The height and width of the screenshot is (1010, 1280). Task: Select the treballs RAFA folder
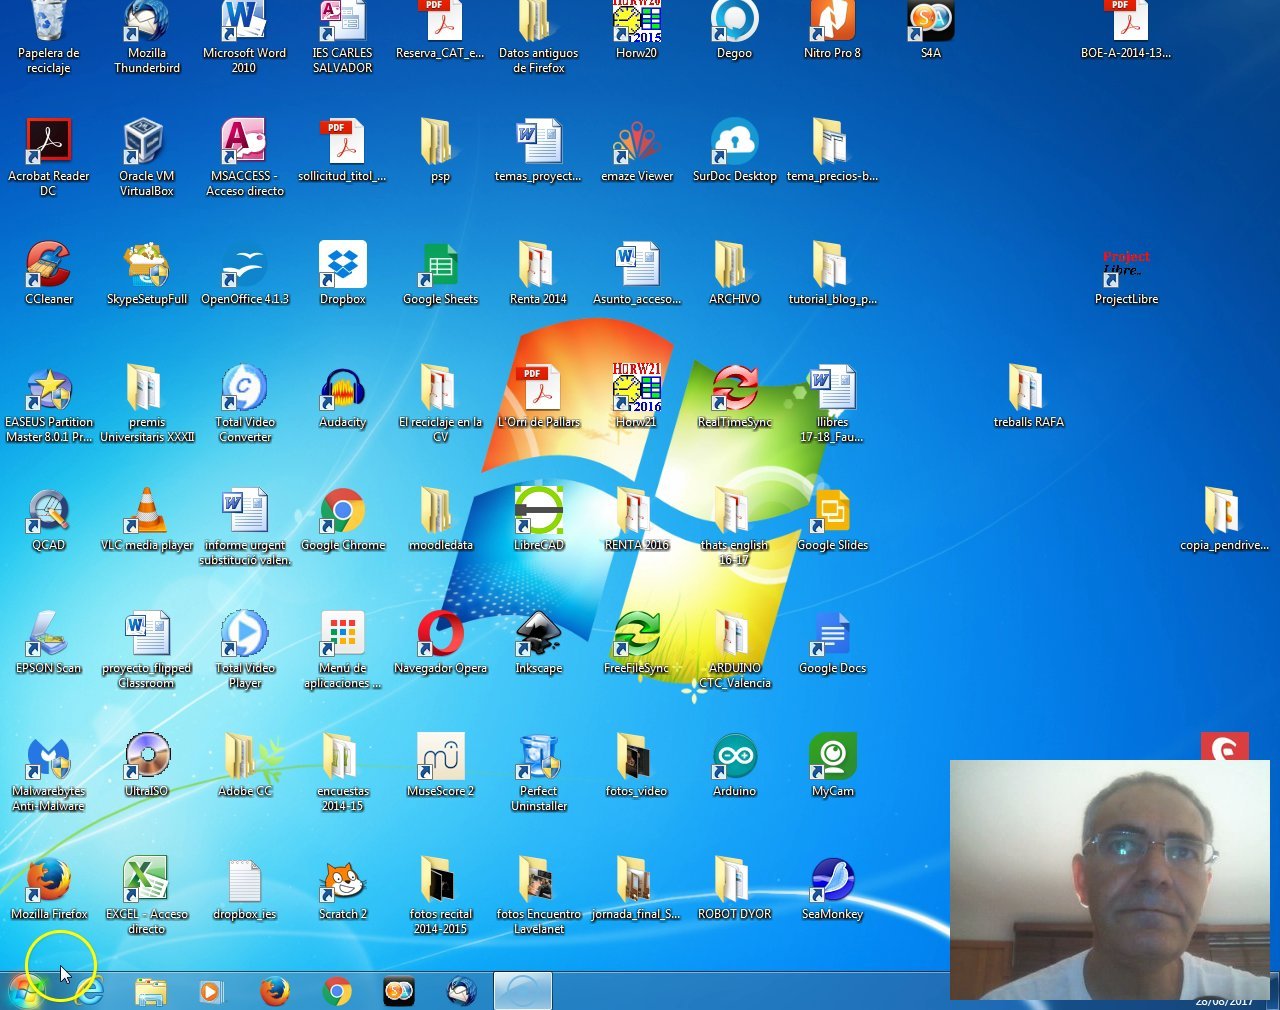tap(1027, 390)
